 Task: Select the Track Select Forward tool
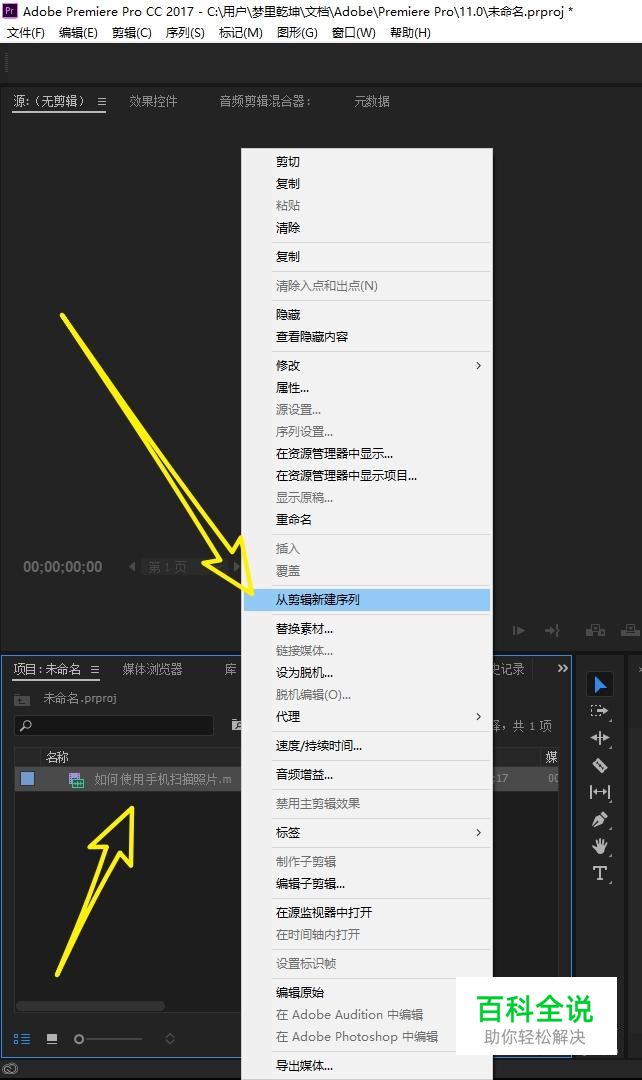click(599, 711)
